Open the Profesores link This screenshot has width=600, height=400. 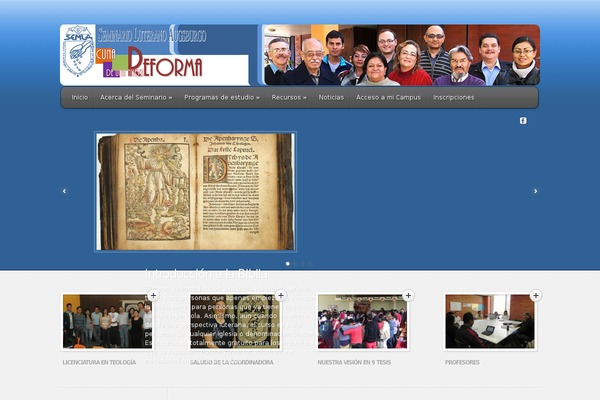point(462,362)
